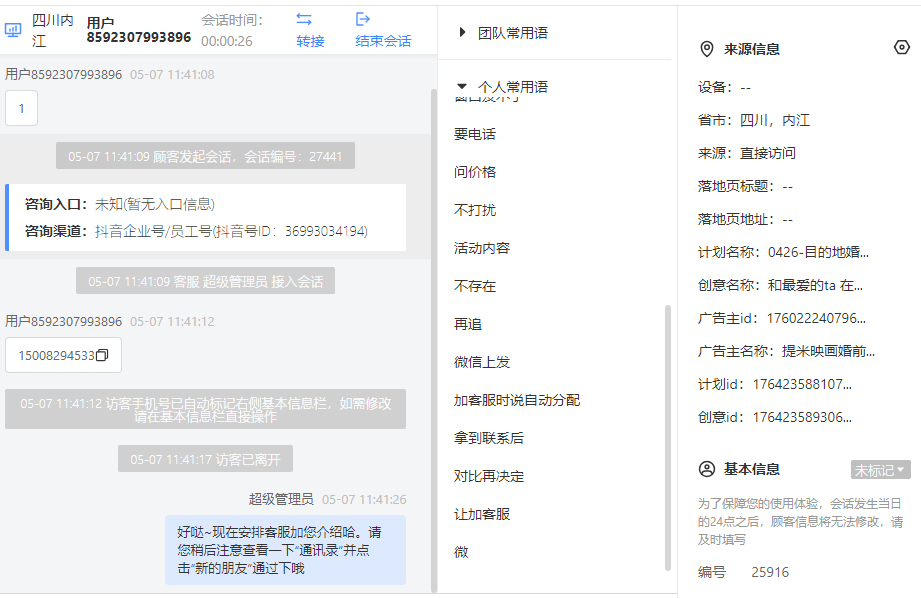Click the chat panel vertical scrollbar
Screen dimensions: 921x598
pos(434,341)
